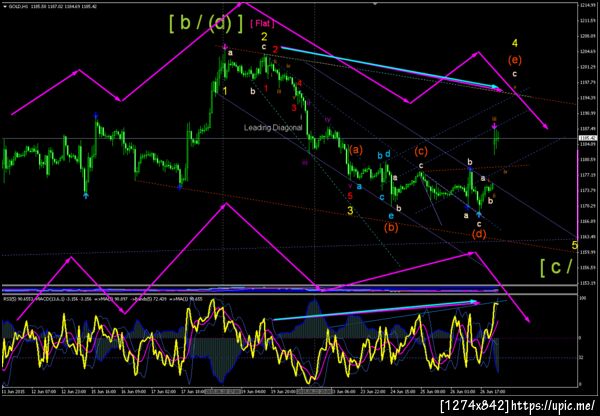Screen dimensions: 600x416
Task: Click the '17 Jun 02:00' time axis label
Action: [x=162, y=392]
